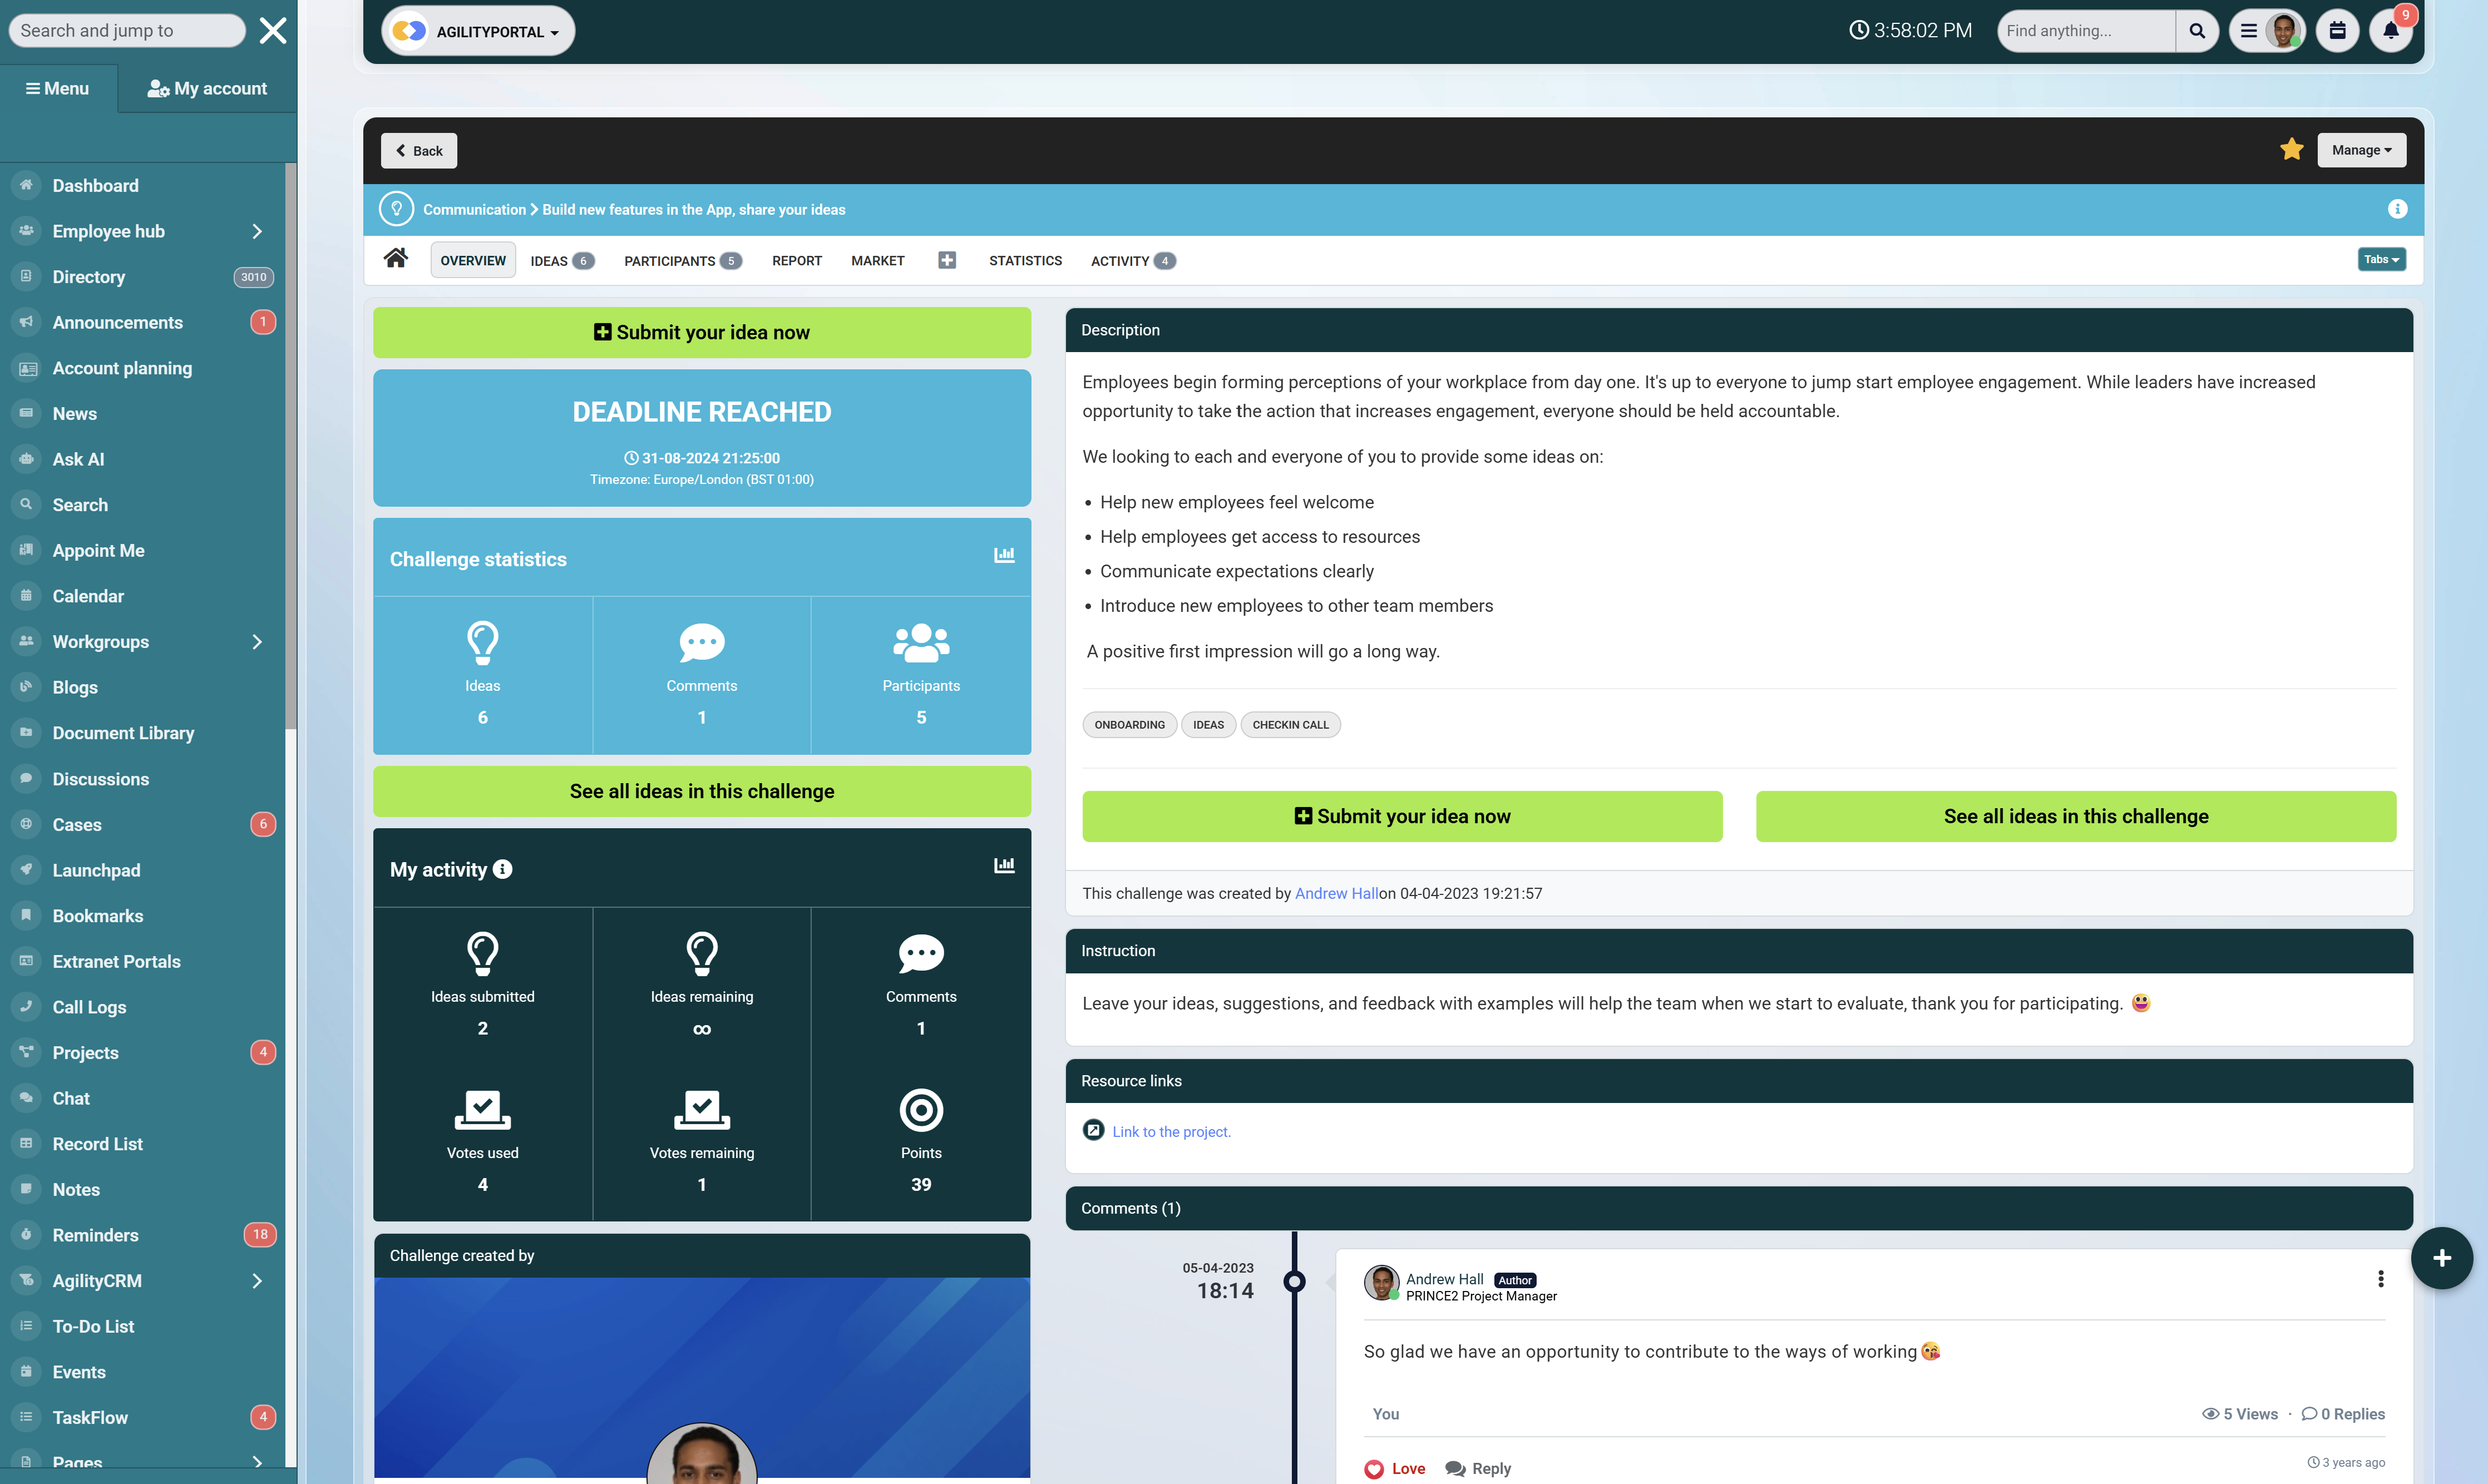Click the gold star favorite icon
The width and height of the screenshot is (2488, 1484).
point(2291,150)
